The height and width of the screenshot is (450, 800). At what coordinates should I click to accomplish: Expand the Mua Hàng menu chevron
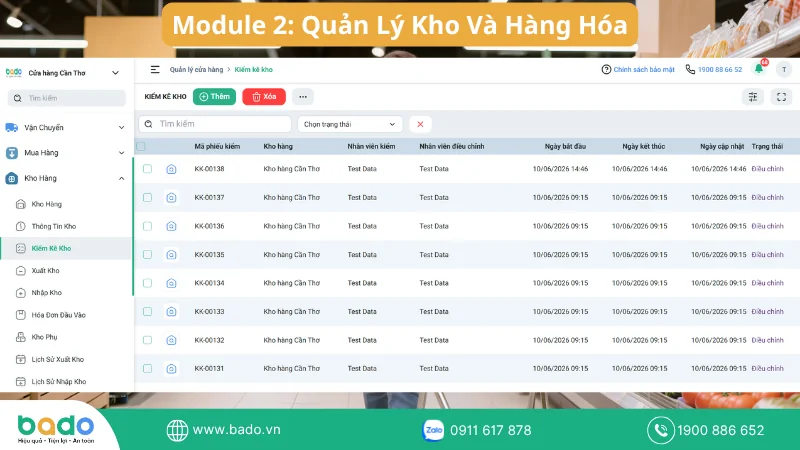121,153
